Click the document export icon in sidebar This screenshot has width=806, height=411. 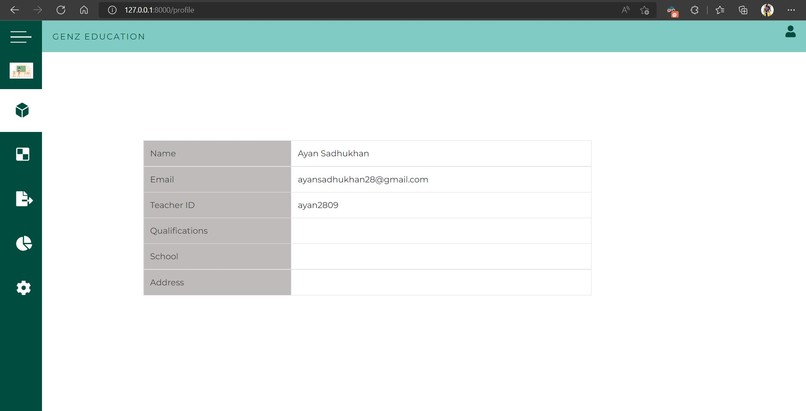click(x=24, y=198)
